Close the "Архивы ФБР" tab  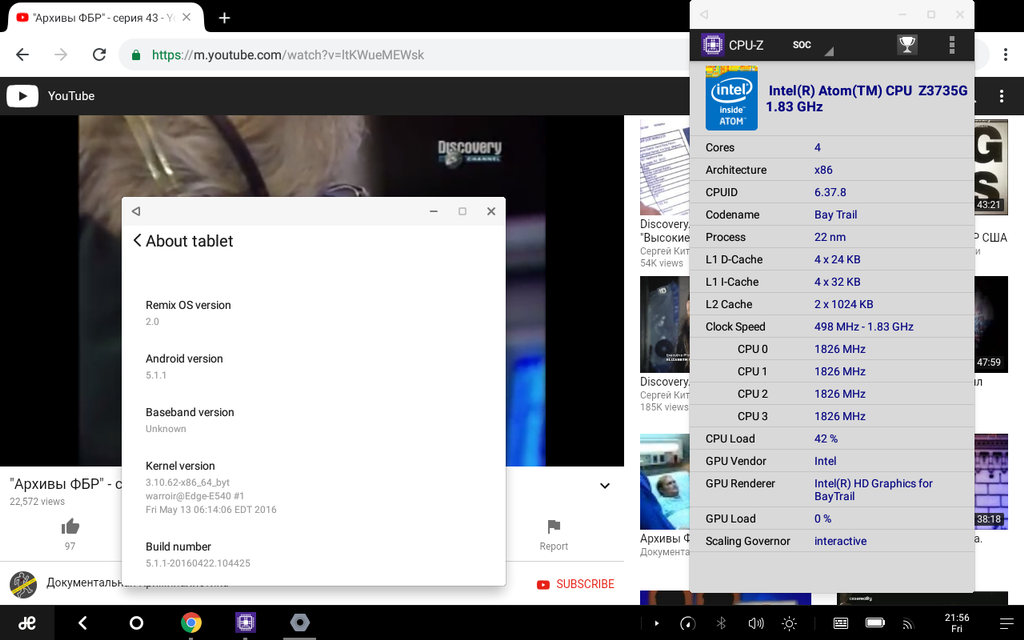pos(186,18)
